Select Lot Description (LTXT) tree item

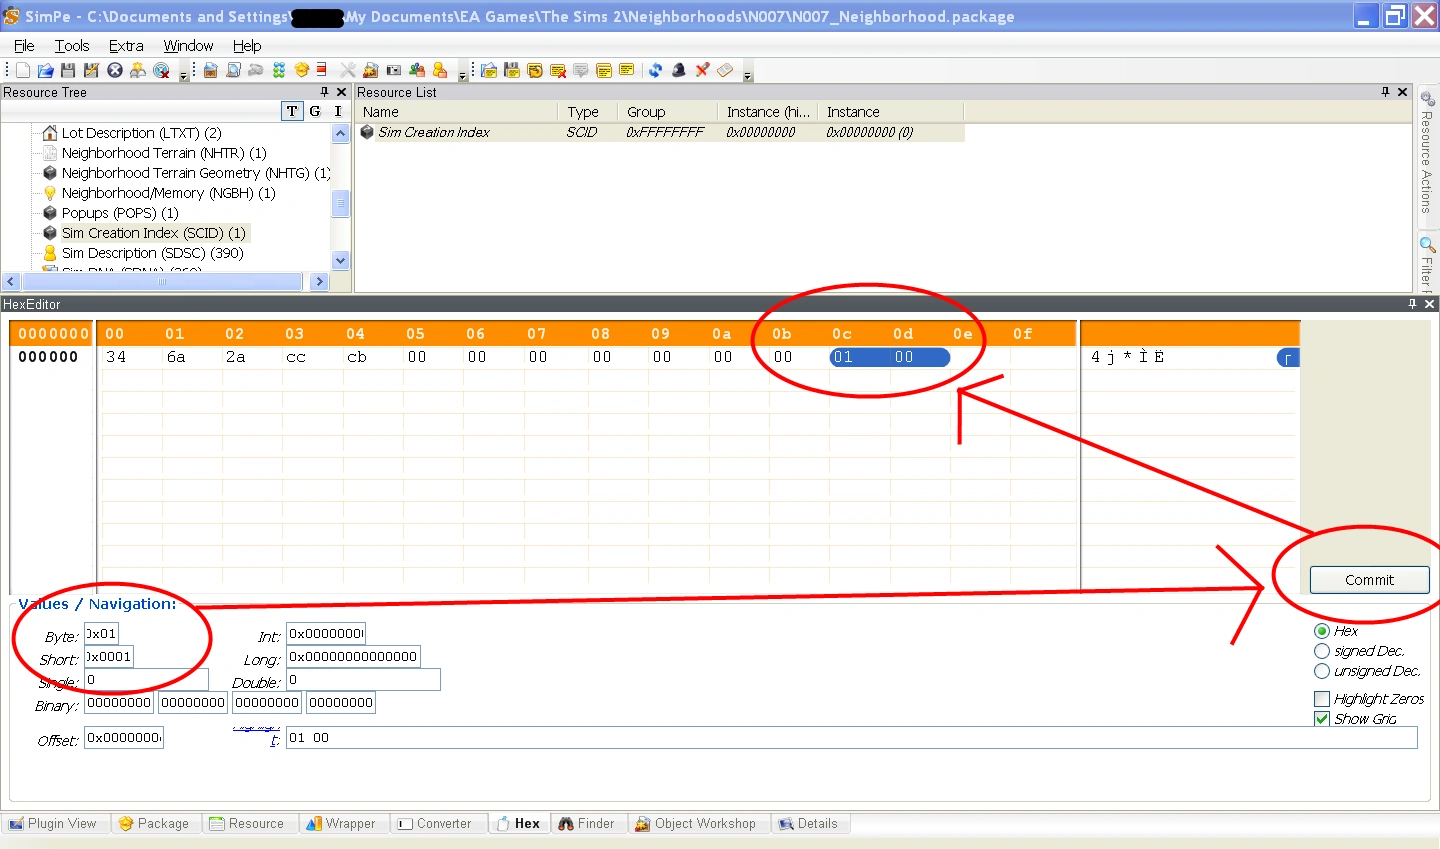click(x=141, y=133)
